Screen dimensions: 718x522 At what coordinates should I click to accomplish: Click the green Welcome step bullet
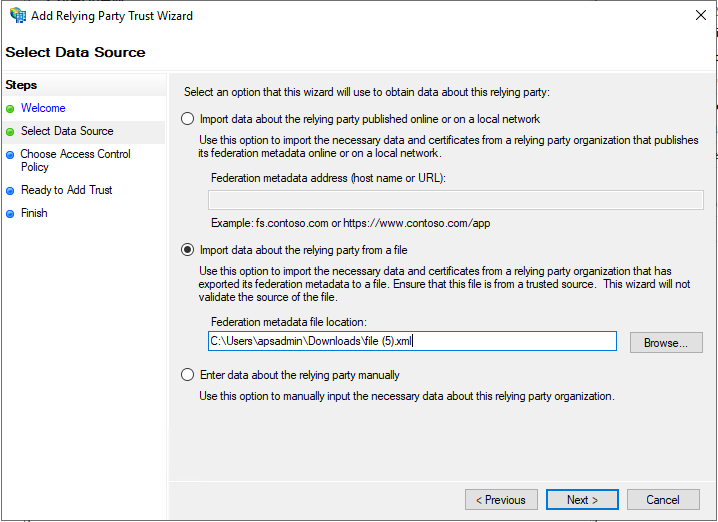pos(10,109)
